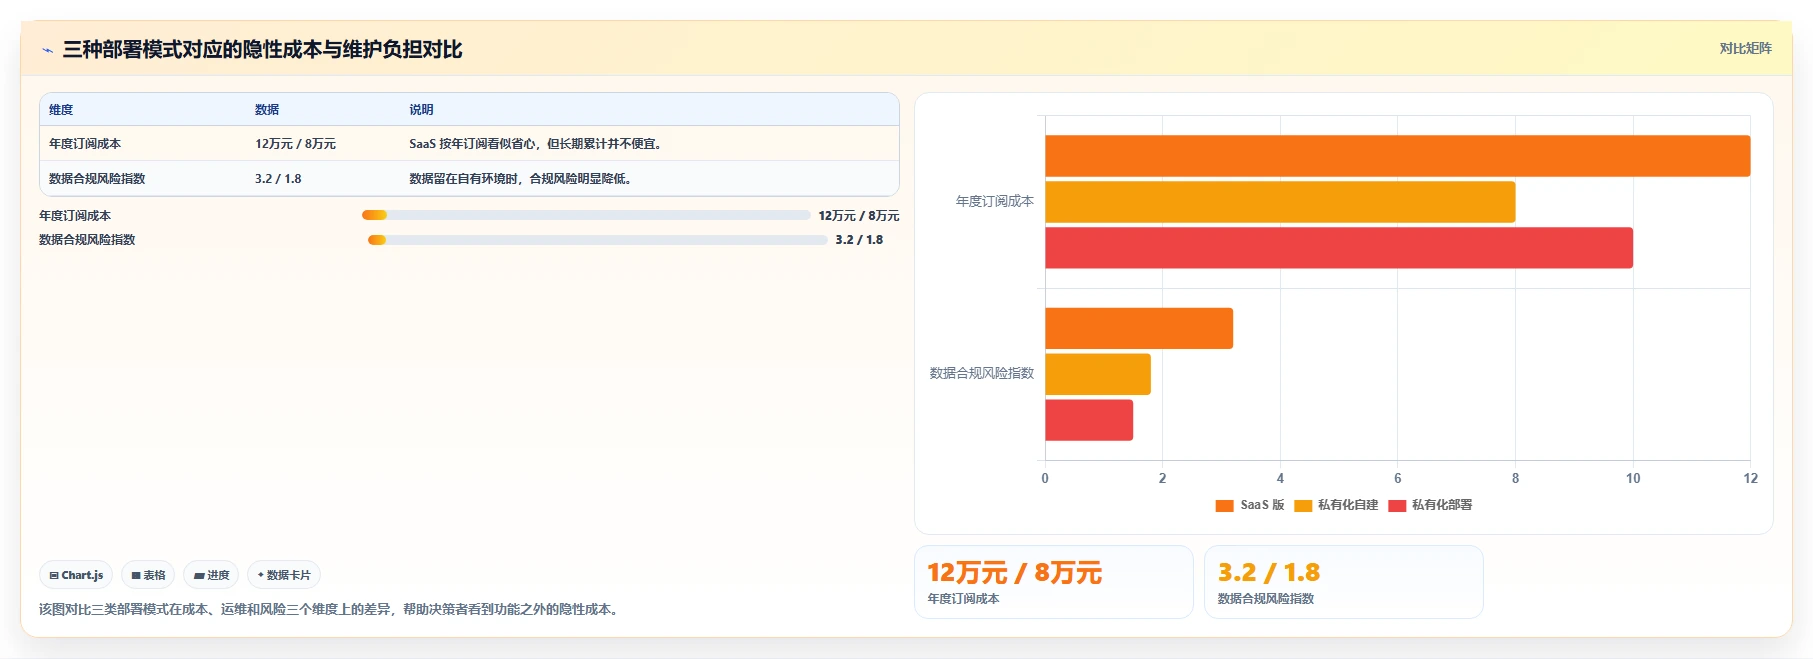The height and width of the screenshot is (659, 1813).
Task: Click the 数据合规风险指数 chart axis label
Action: pos(982,373)
